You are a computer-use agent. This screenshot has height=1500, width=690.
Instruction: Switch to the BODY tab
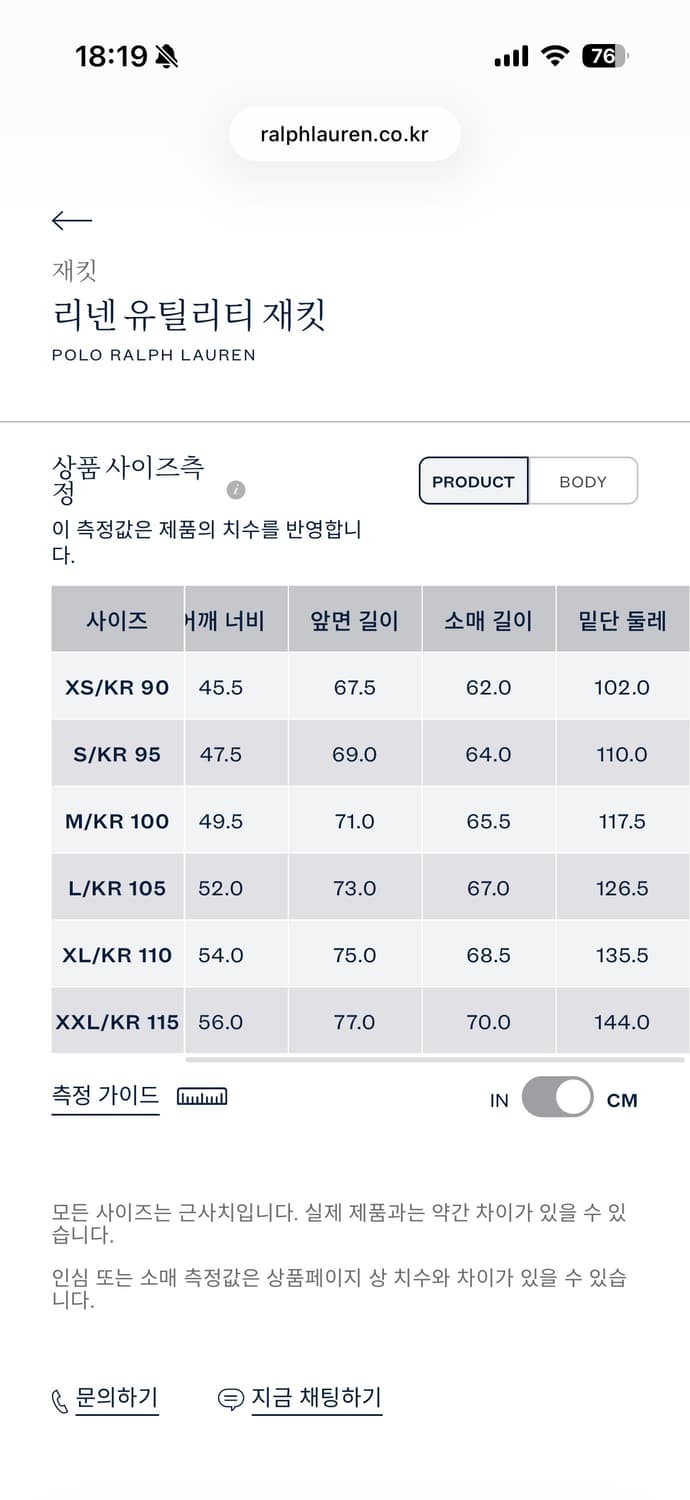(584, 481)
